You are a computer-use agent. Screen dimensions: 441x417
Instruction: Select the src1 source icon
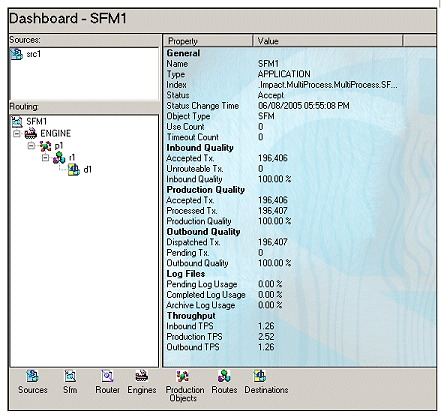16,54
